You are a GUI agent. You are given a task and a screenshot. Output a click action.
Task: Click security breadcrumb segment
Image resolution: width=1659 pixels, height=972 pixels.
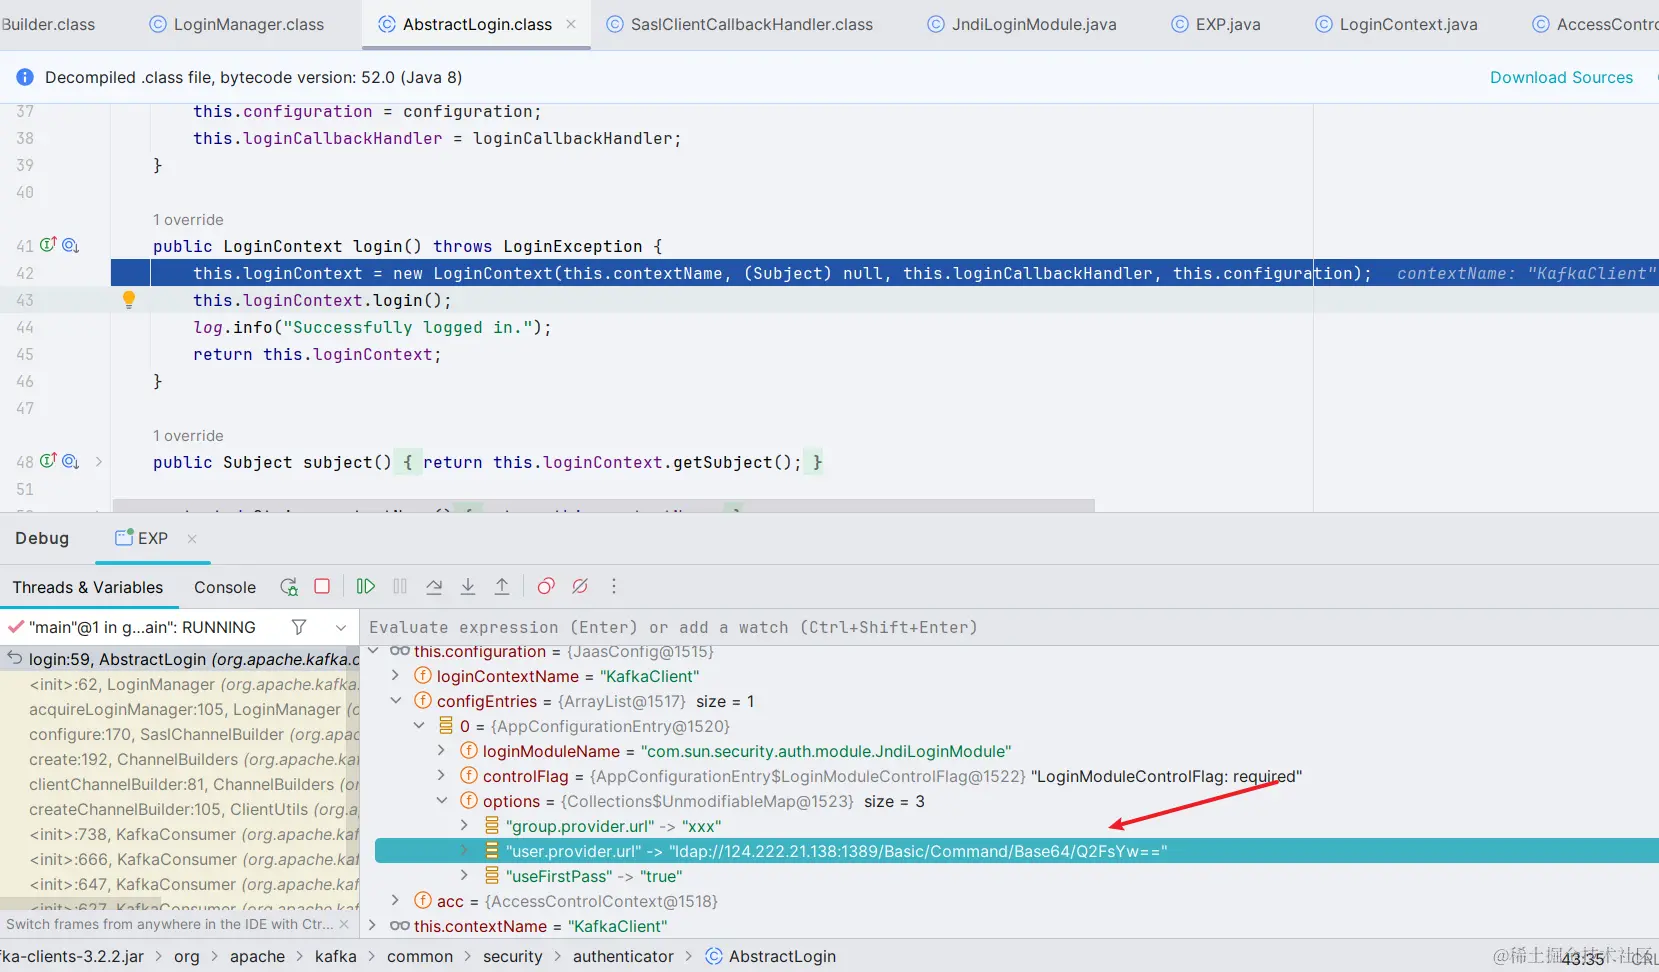pyautogui.click(x=512, y=956)
